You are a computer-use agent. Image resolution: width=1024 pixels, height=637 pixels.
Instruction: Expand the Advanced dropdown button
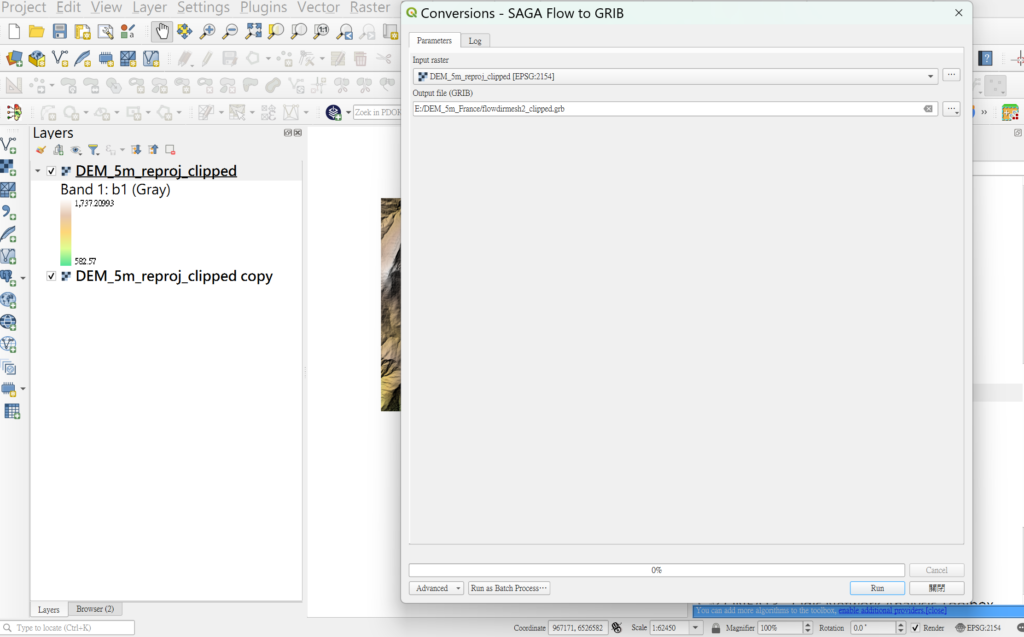[x=437, y=588]
